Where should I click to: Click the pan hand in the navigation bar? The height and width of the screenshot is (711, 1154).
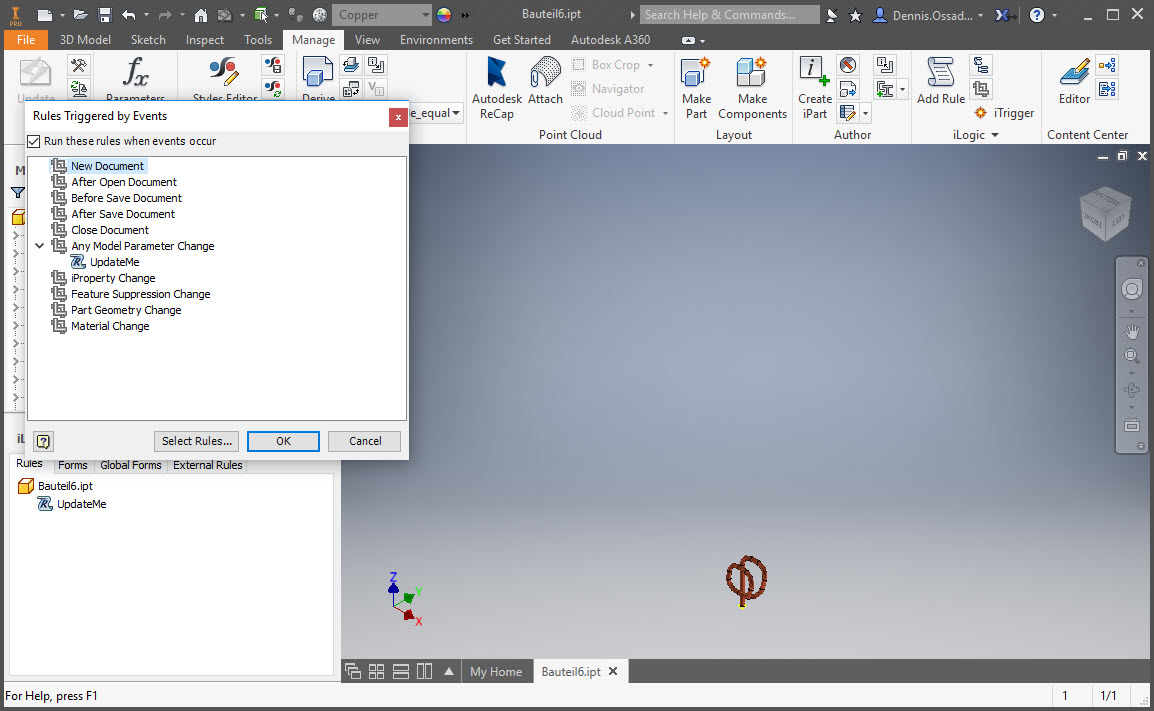[x=1131, y=330]
